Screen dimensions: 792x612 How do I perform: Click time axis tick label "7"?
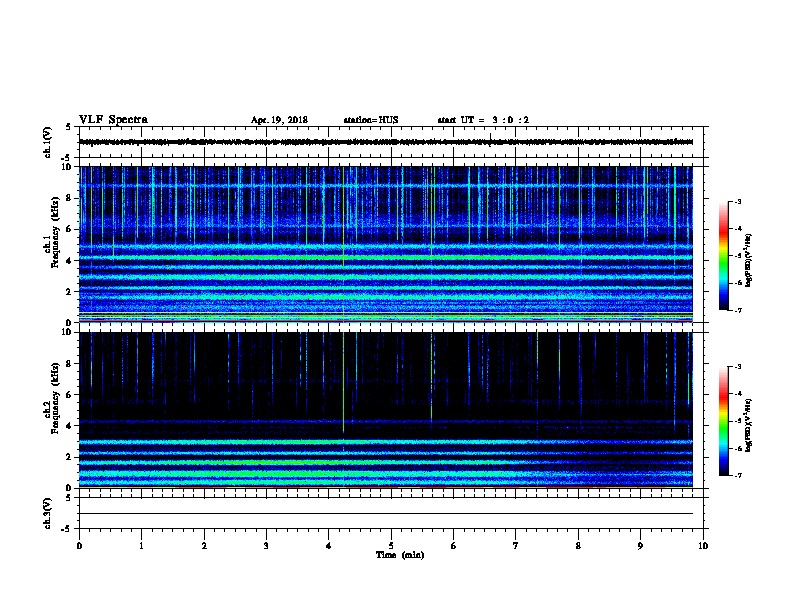[x=516, y=546]
